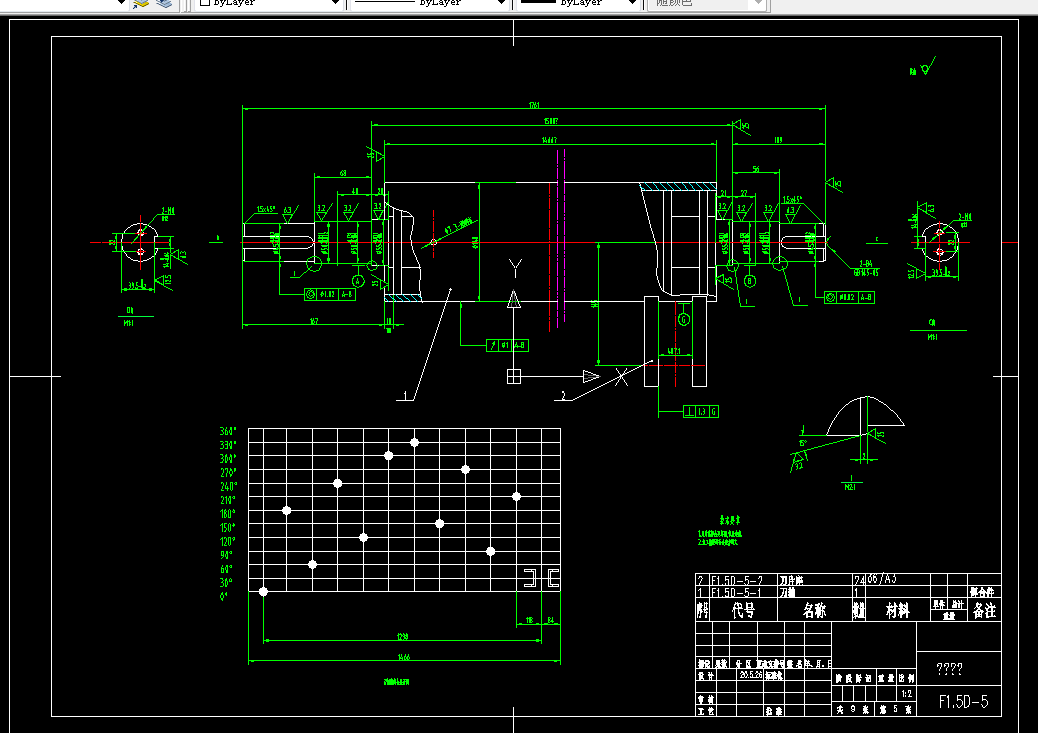Select the runout tolerance frame φ1 A-B
Viewport: 1038px width, 733px height.
(507, 345)
